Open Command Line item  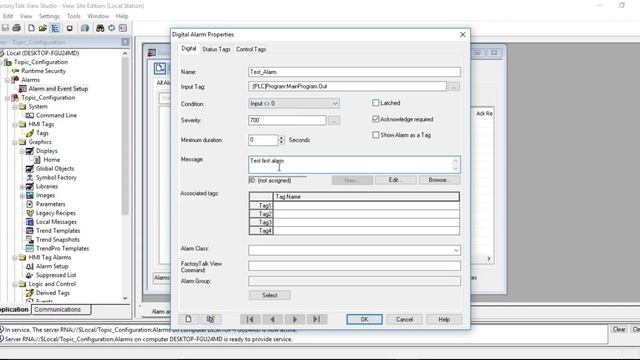coord(56,116)
